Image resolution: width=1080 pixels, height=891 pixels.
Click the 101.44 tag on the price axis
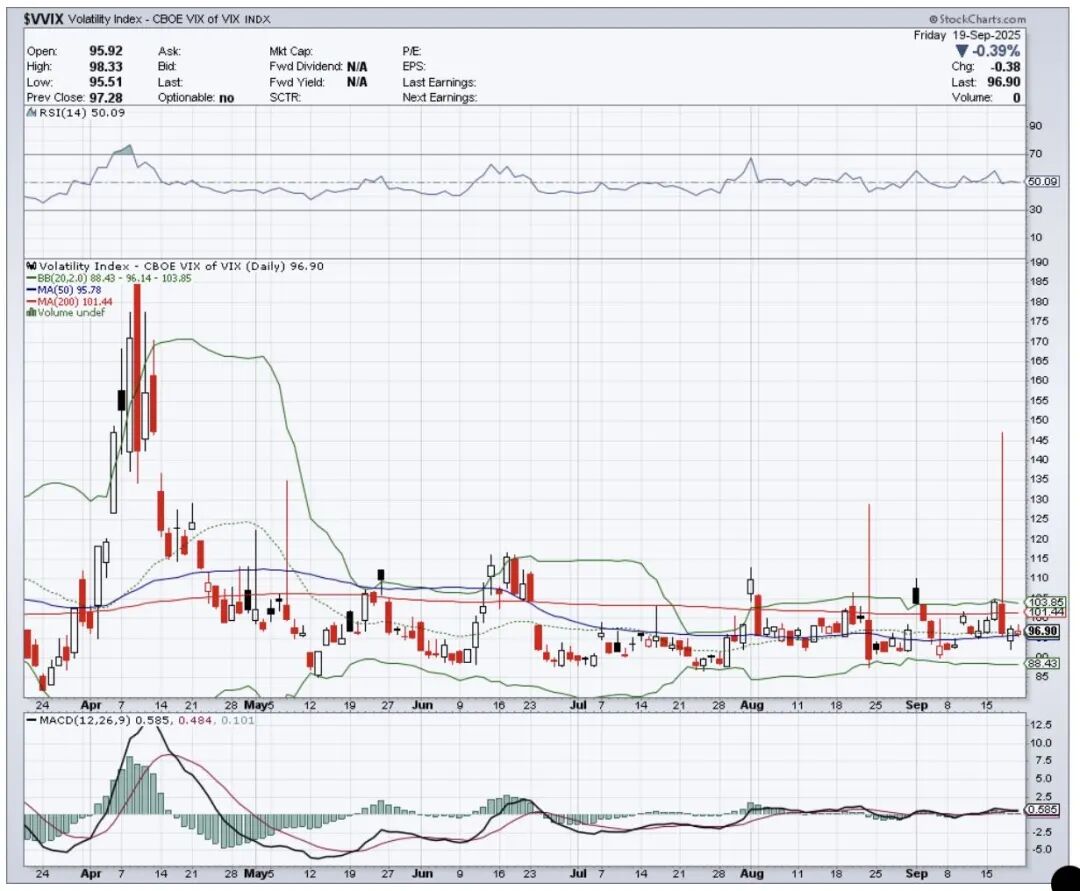click(1047, 611)
